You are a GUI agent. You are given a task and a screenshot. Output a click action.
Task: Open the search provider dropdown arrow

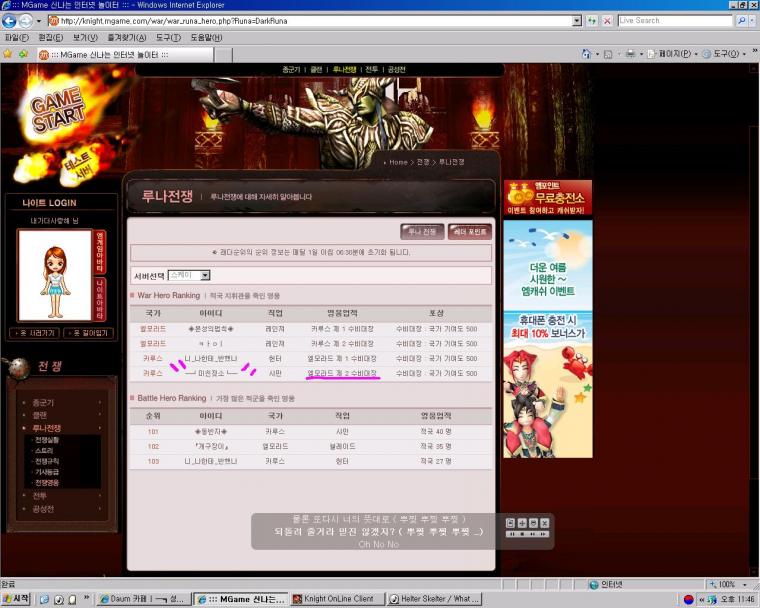(752, 21)
